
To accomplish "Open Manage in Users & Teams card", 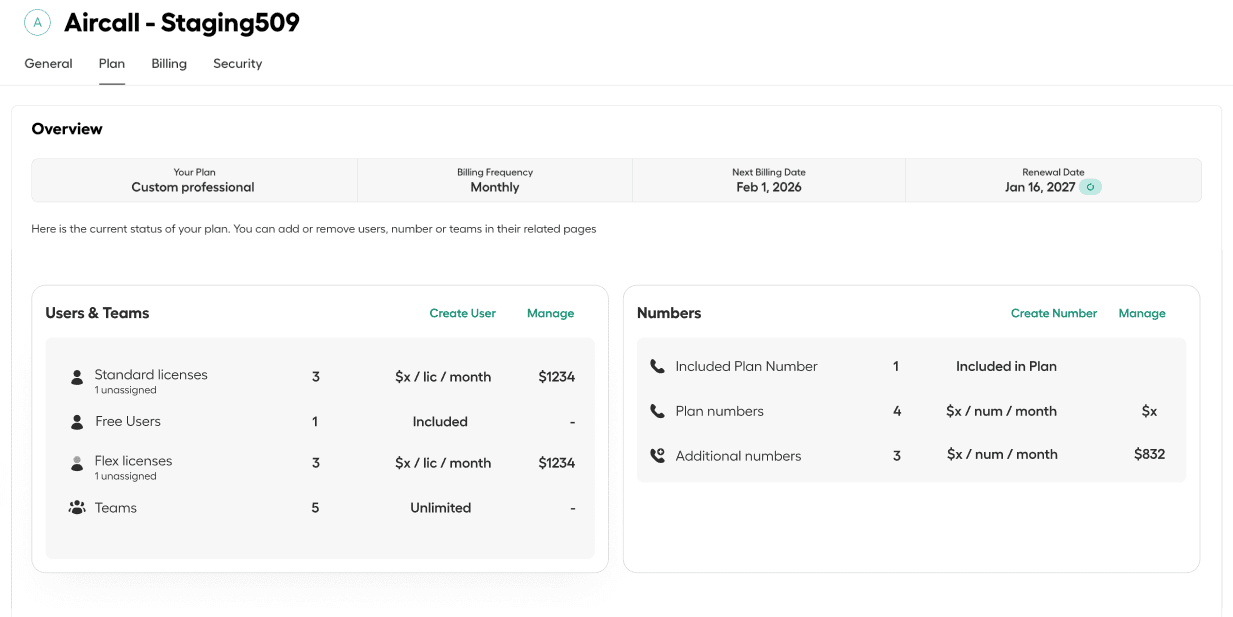I will click(x=551, y=313).
